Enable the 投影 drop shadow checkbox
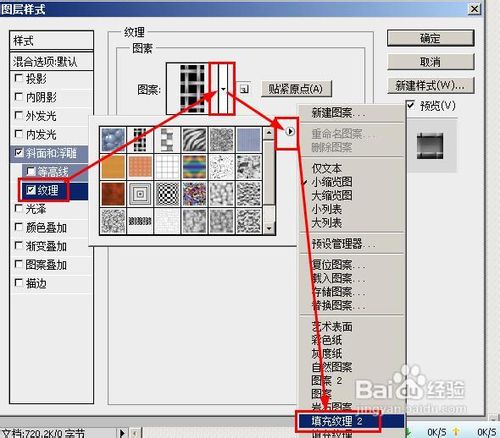The image size is (500, 438). pos(19,78)
